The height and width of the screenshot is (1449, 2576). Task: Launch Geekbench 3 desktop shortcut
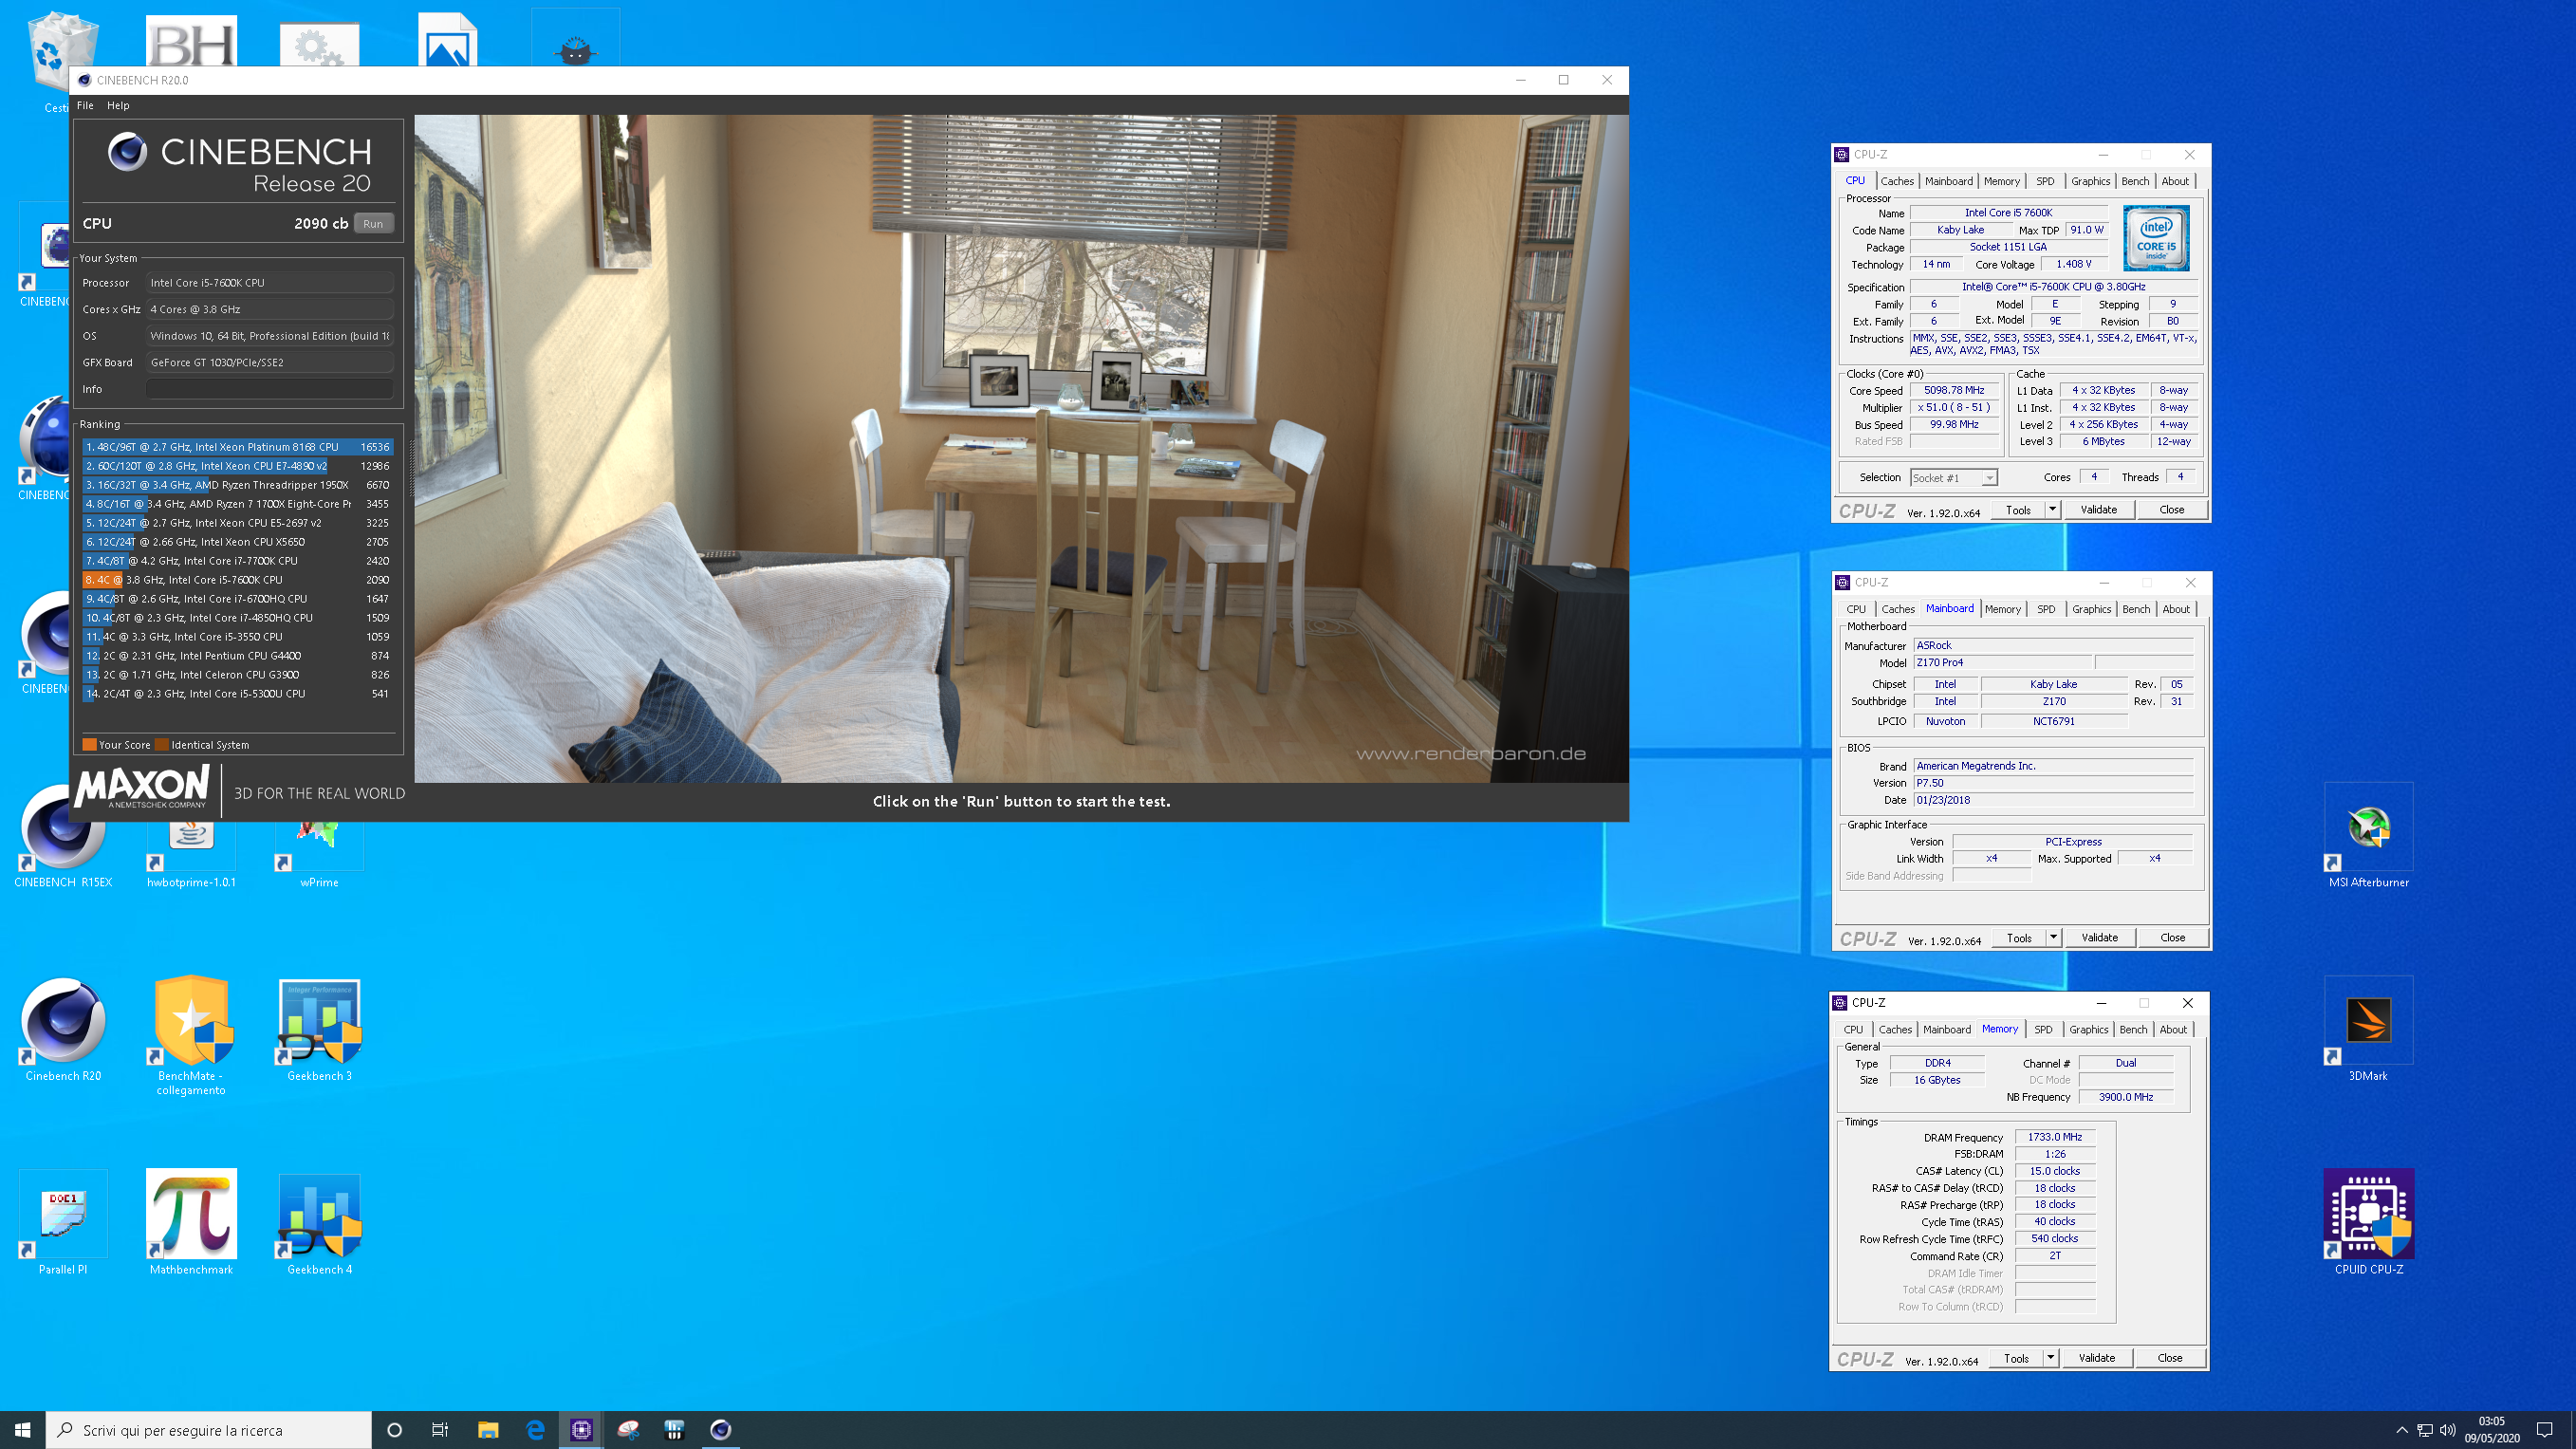(319, 1030)
